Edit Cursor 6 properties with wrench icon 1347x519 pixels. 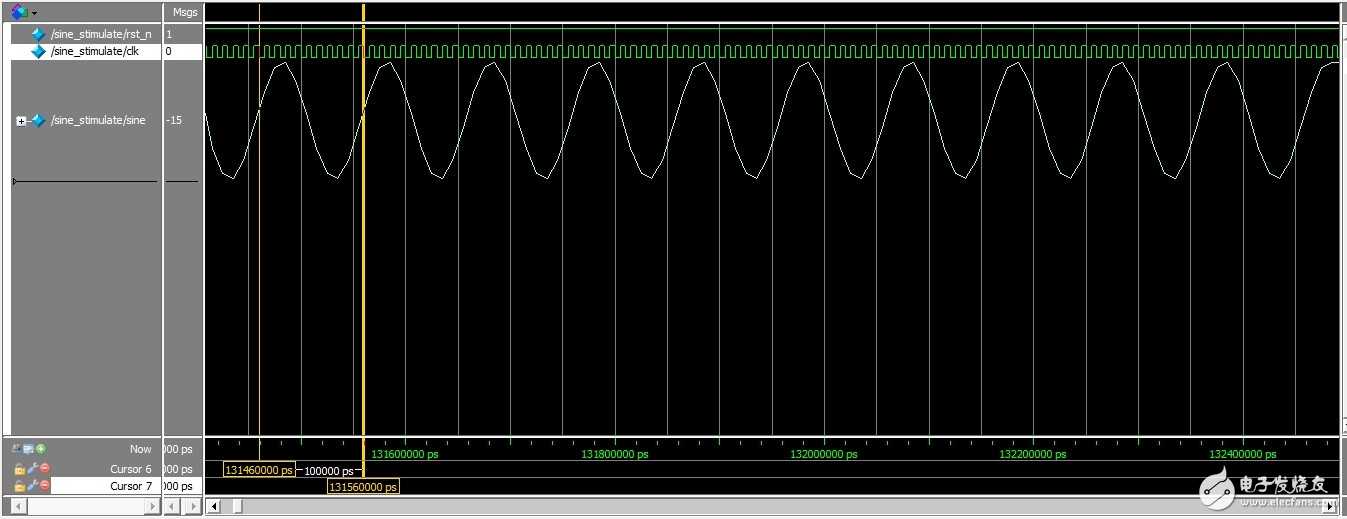click(32, 469)
